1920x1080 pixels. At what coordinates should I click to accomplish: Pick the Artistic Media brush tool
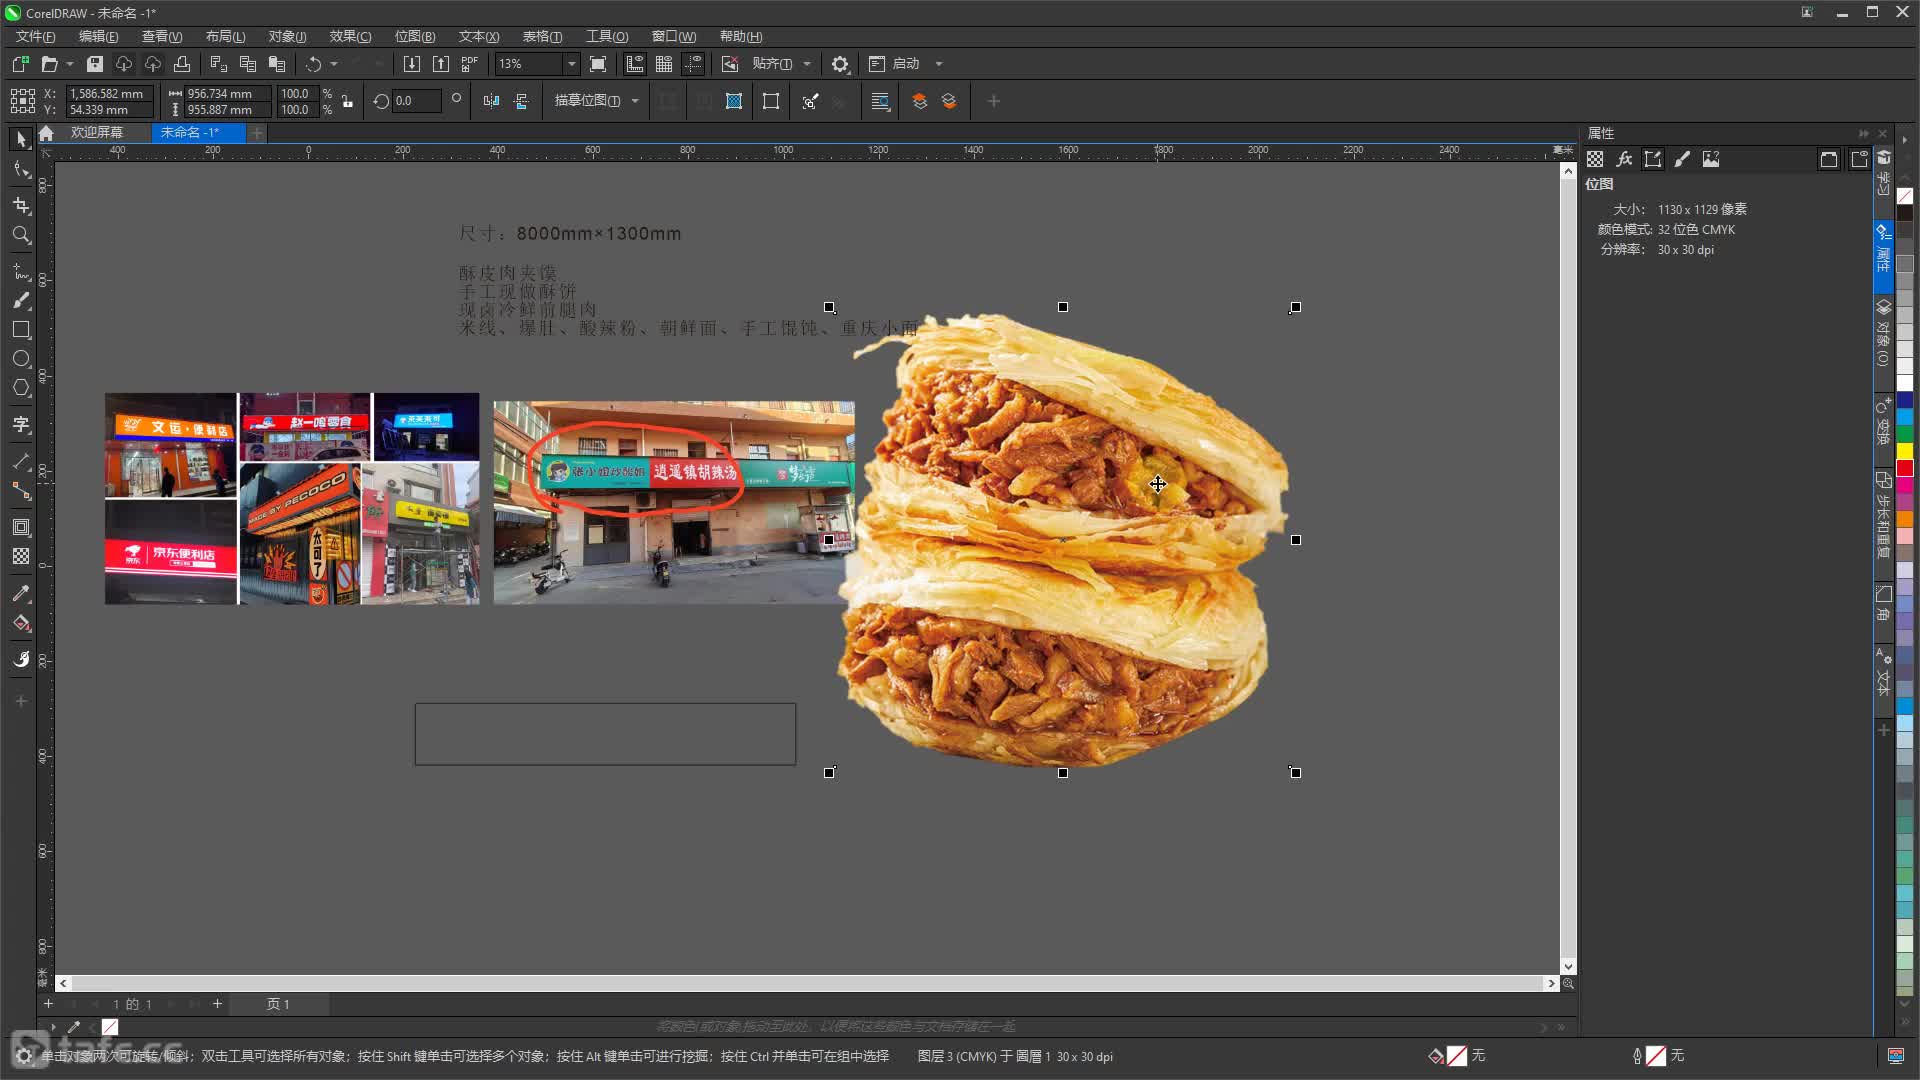[21, 300]
